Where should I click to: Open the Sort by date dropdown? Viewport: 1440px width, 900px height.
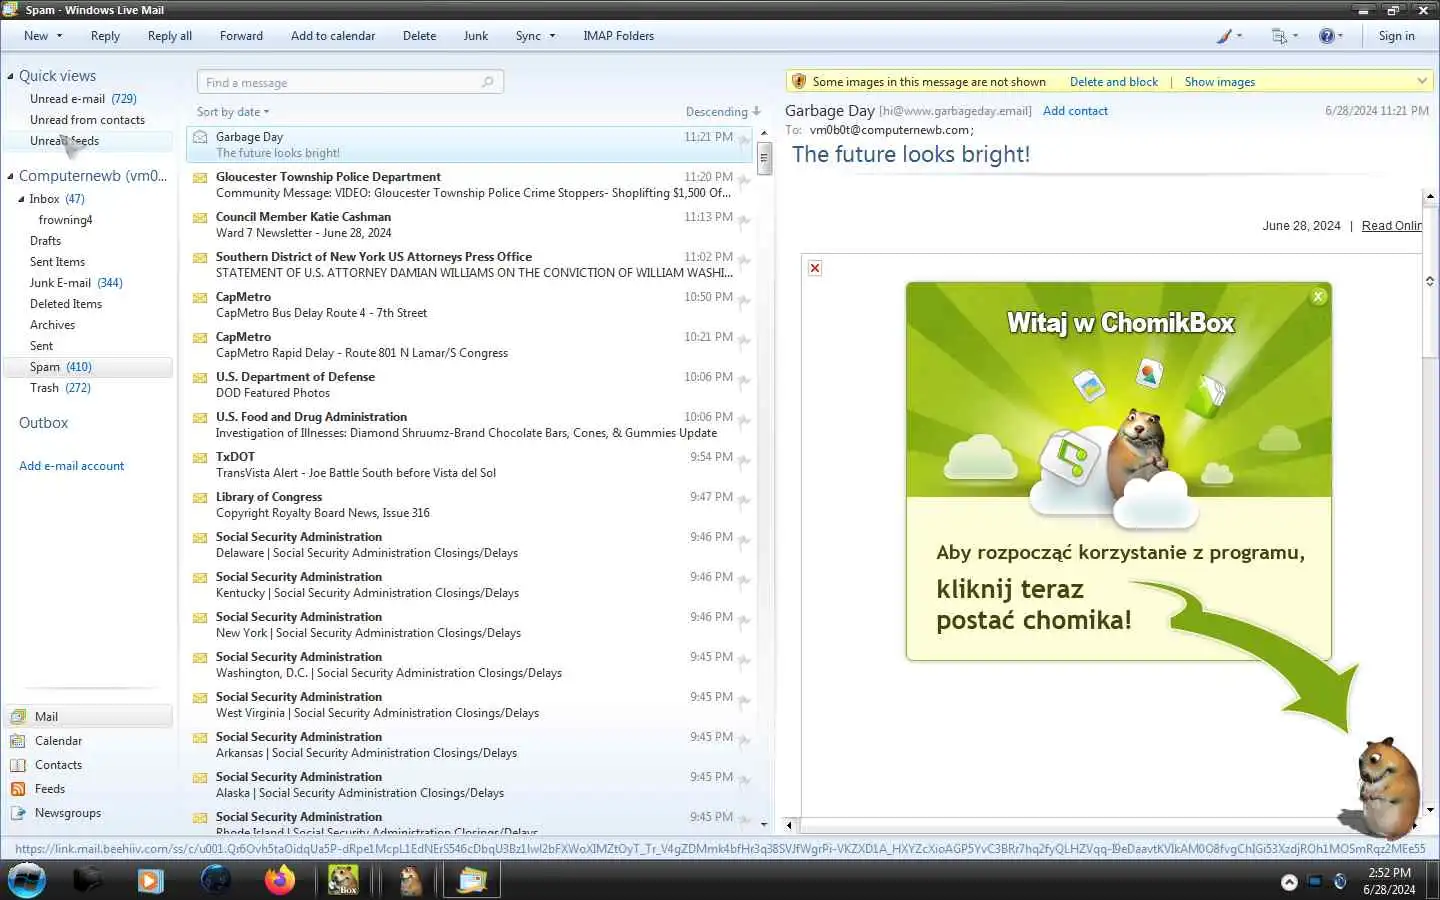coord(233,112)
